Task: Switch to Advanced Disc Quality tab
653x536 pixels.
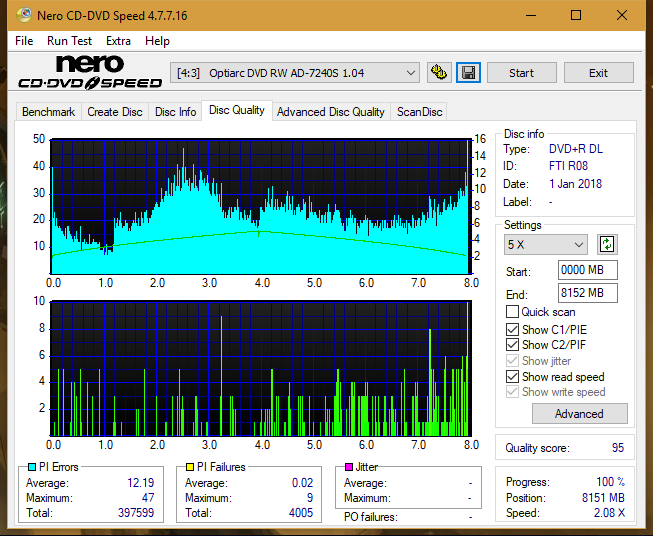Action: (331, 112)
